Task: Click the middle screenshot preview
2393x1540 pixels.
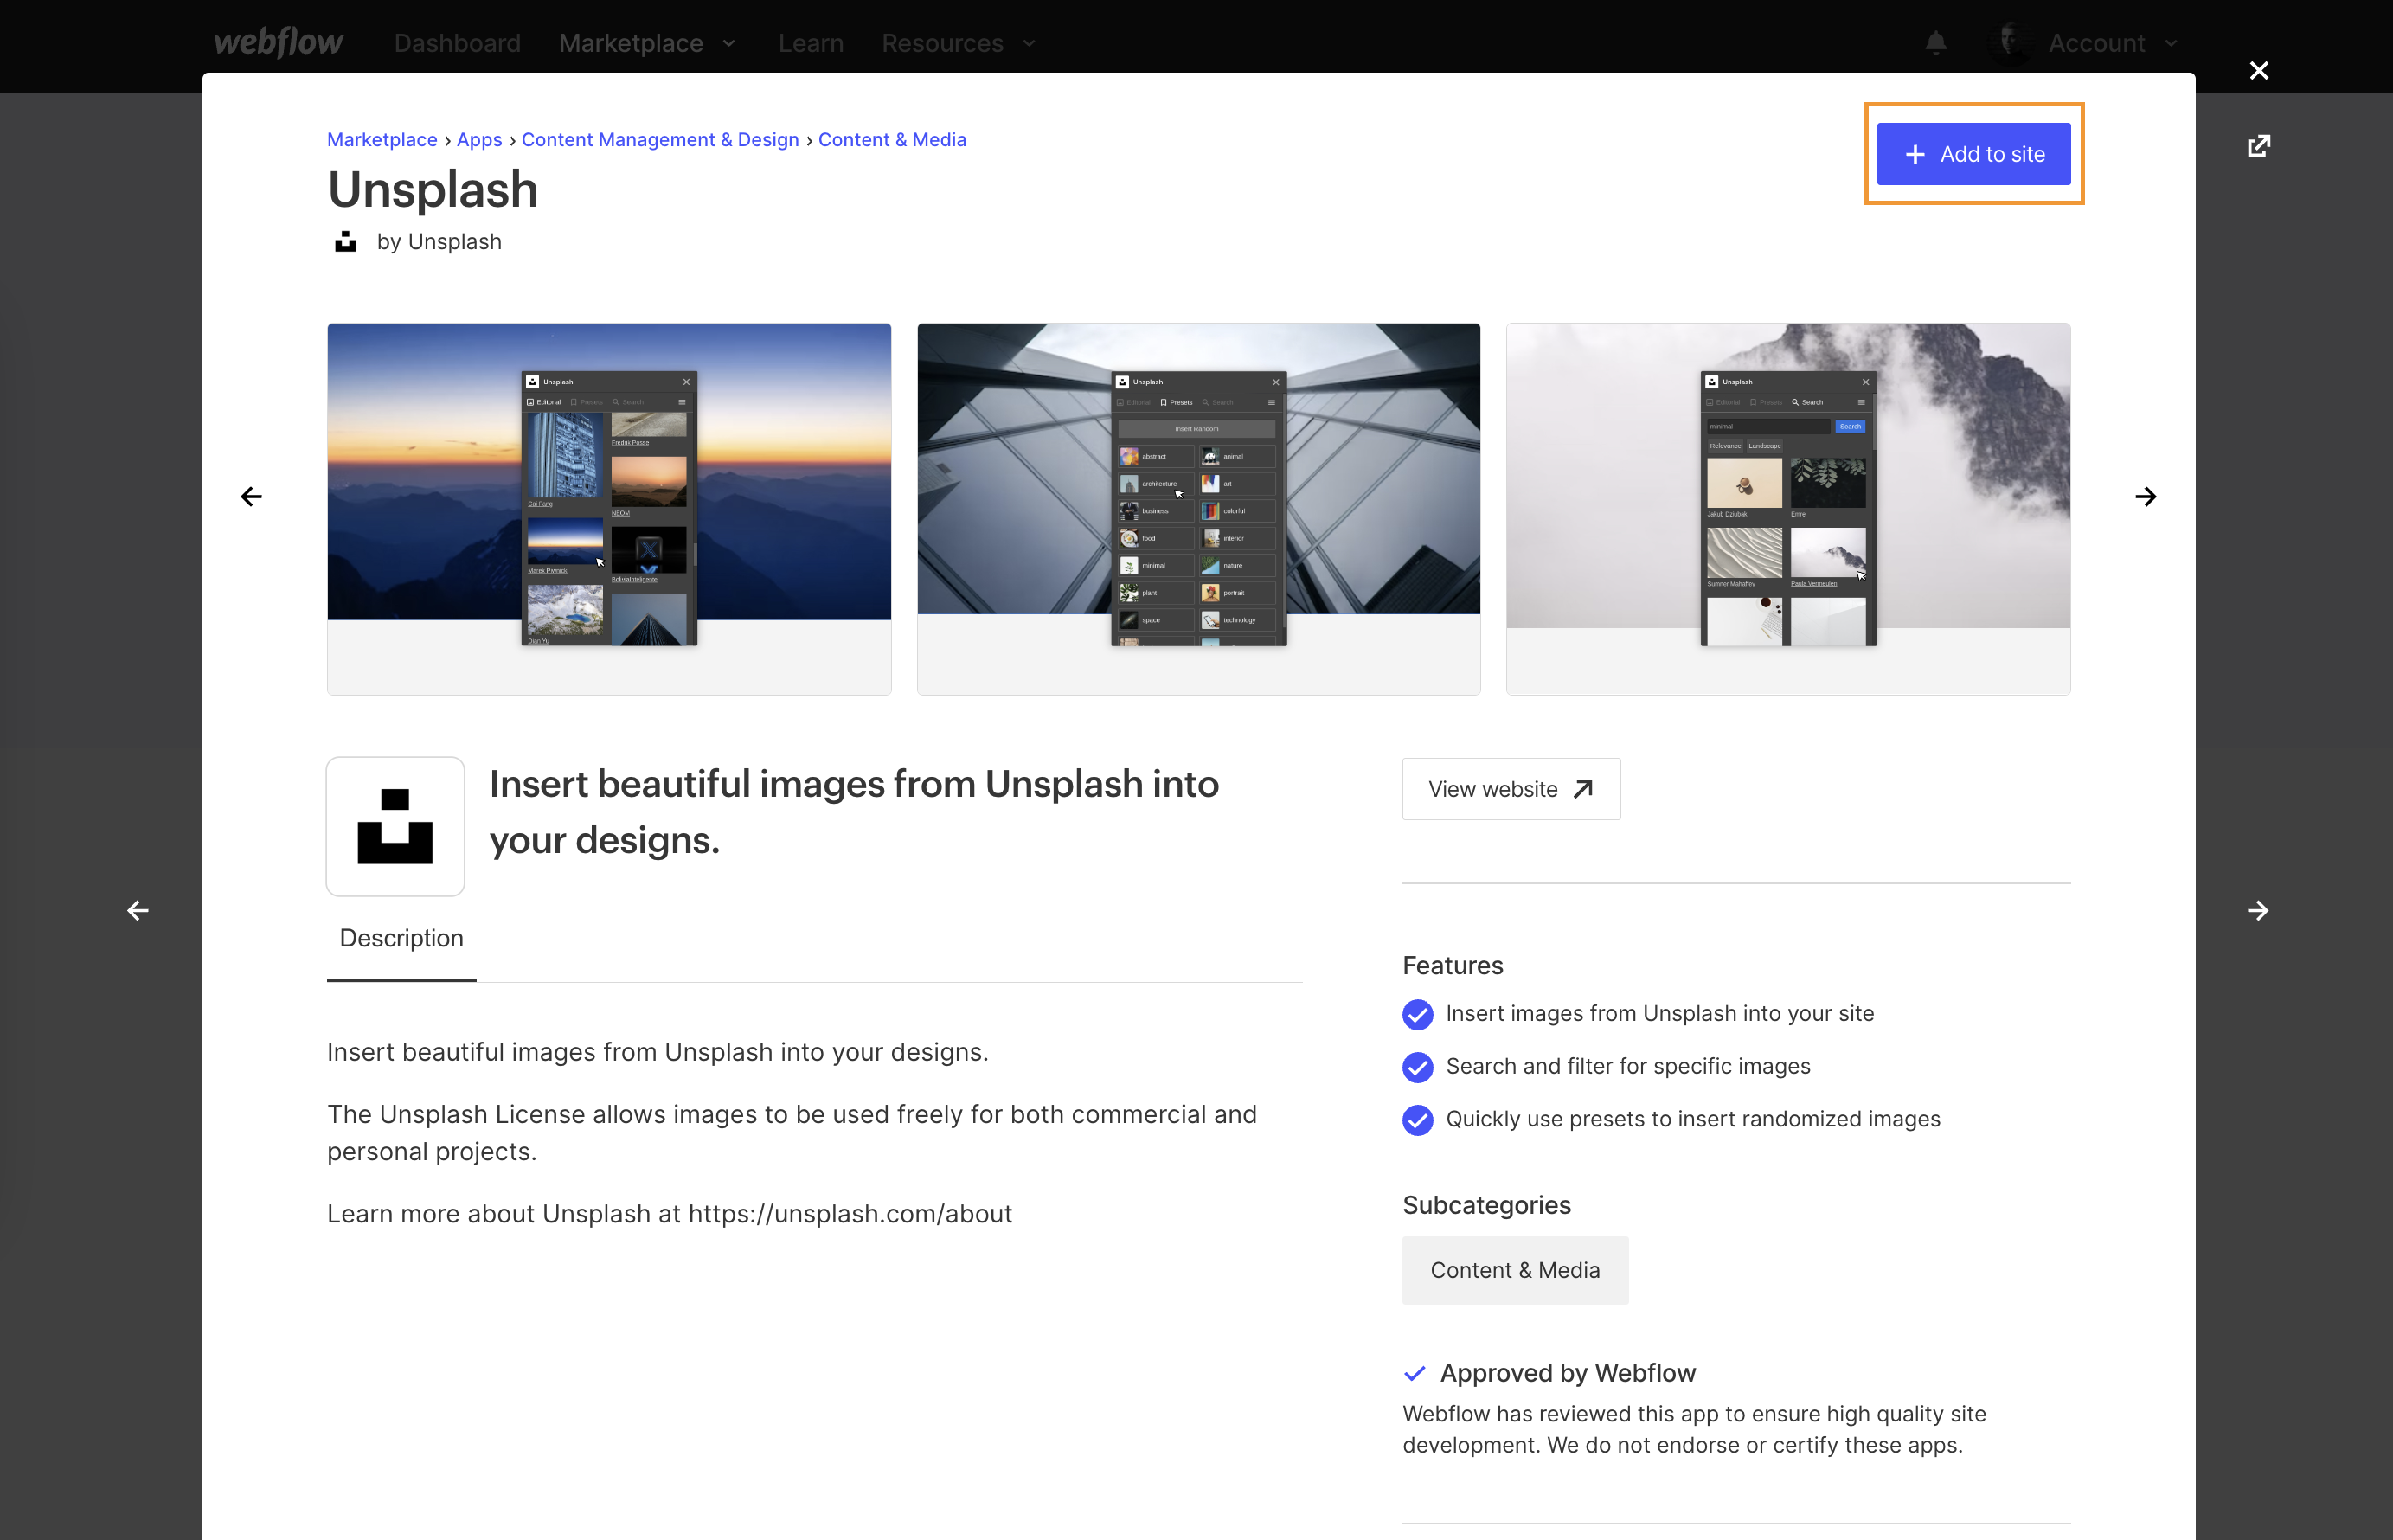Action: click(x=1197, y=508)
